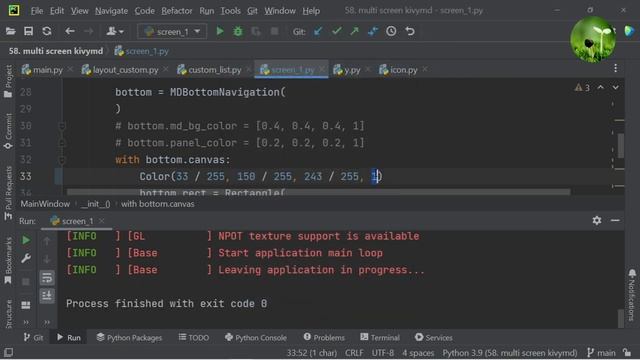
Task: Open the Python Packages tool window
Action: point(129,338)
